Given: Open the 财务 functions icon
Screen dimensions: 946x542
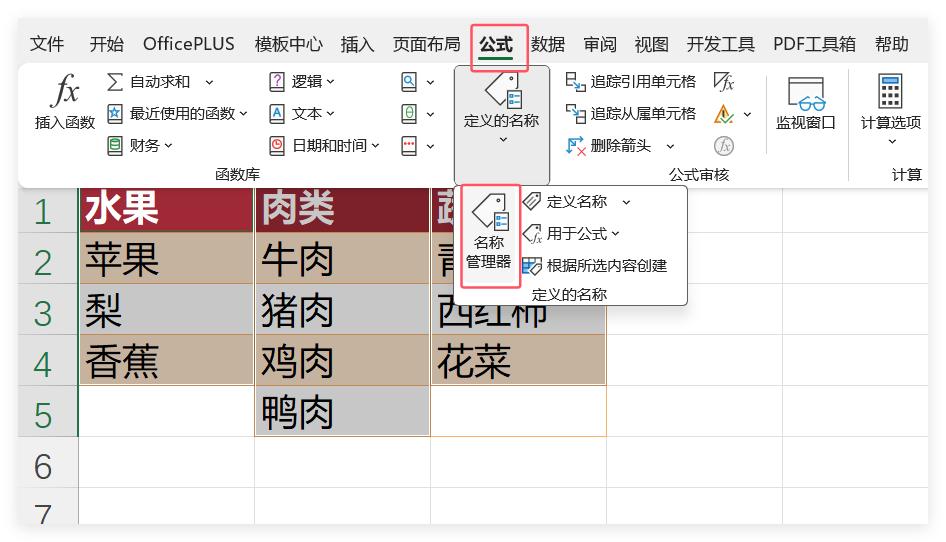Looking at the screenshot, I should click(115, 145).
